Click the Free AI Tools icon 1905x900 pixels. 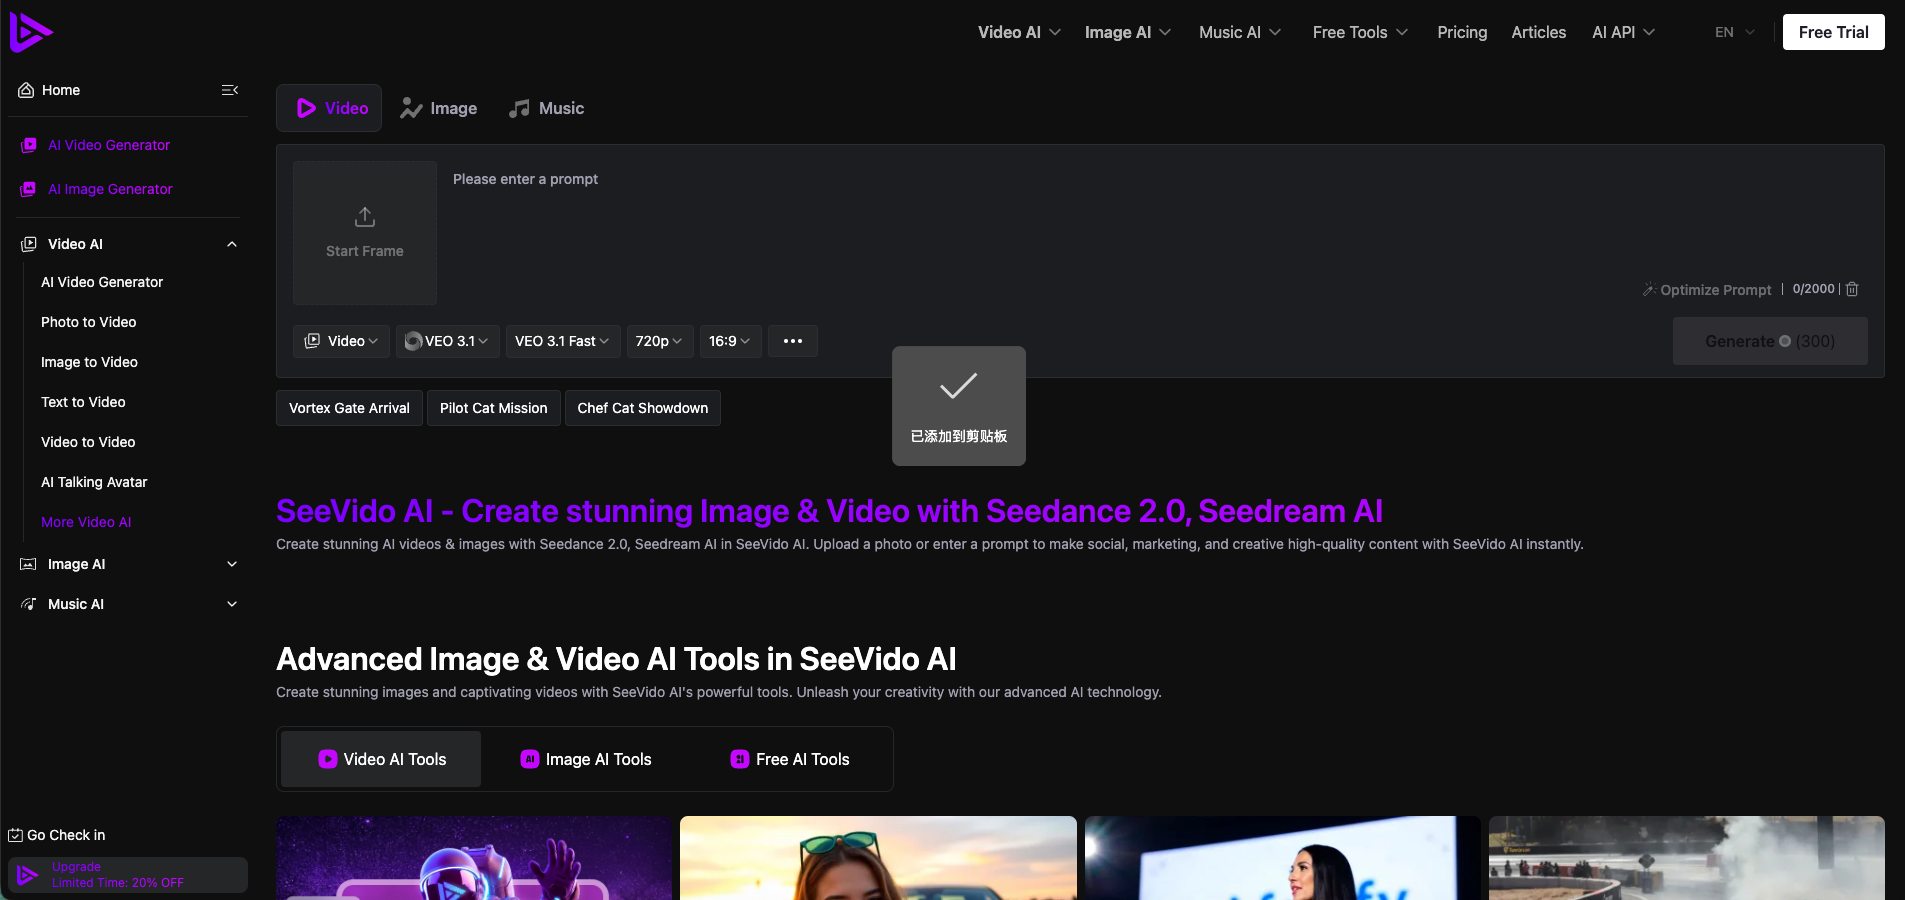tap(740, 759)
